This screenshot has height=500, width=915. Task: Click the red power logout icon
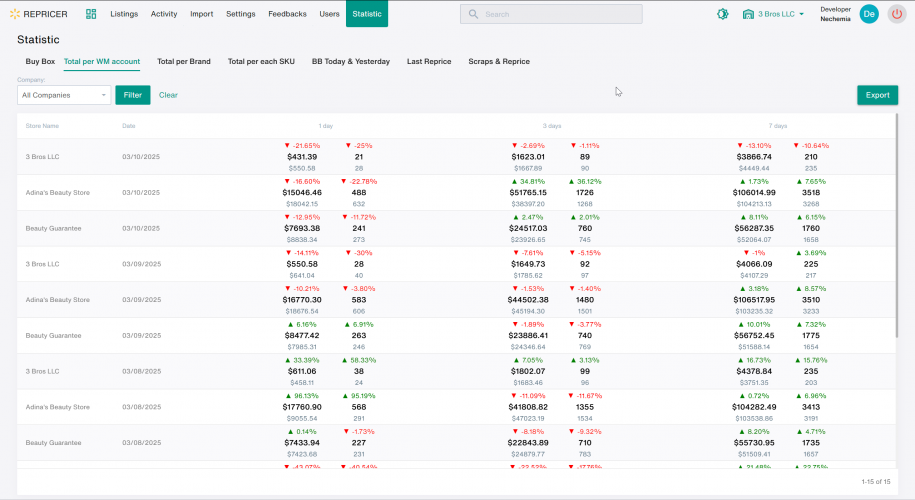point(897,14)
